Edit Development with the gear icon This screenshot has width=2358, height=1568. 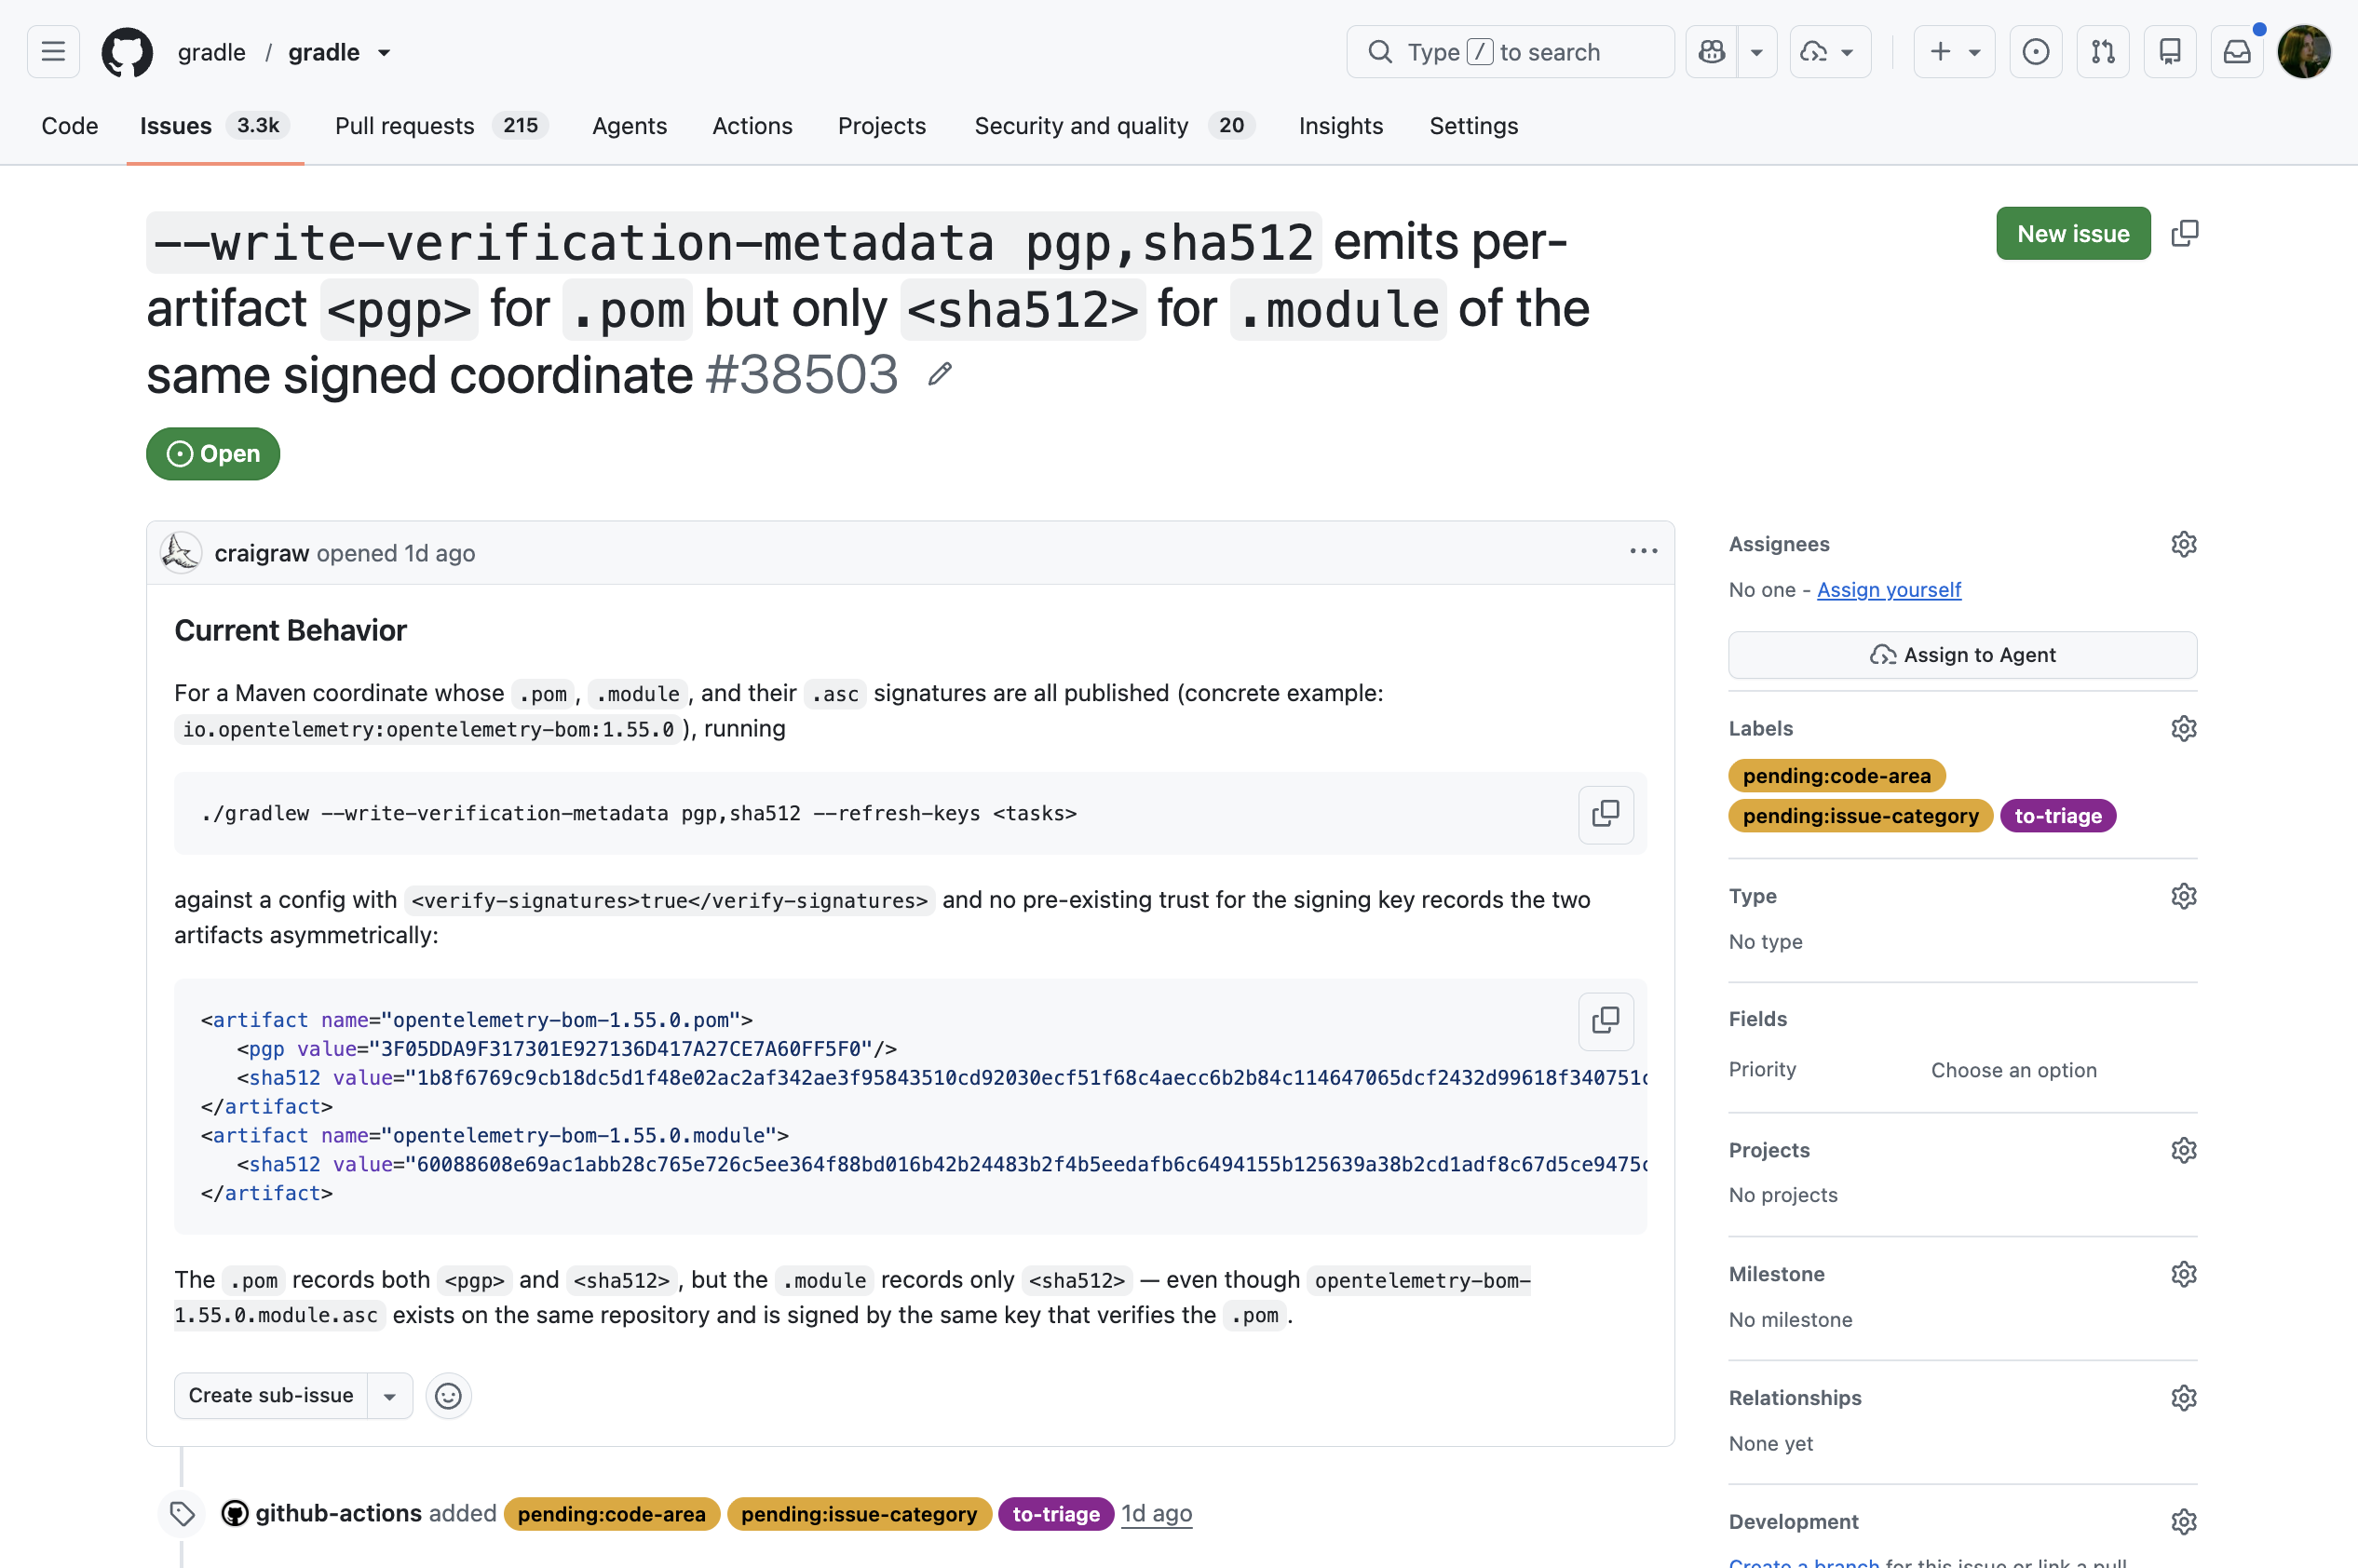[2183, 1522]
